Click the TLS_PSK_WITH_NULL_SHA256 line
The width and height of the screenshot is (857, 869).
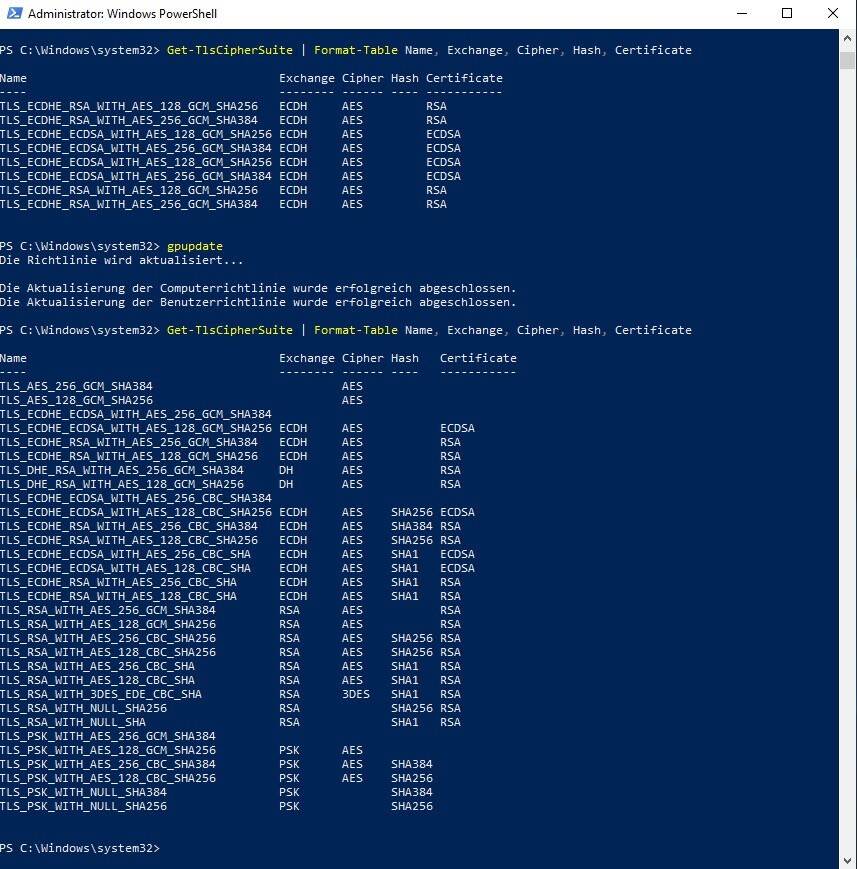pyautogui.click(x=83, y=806)
